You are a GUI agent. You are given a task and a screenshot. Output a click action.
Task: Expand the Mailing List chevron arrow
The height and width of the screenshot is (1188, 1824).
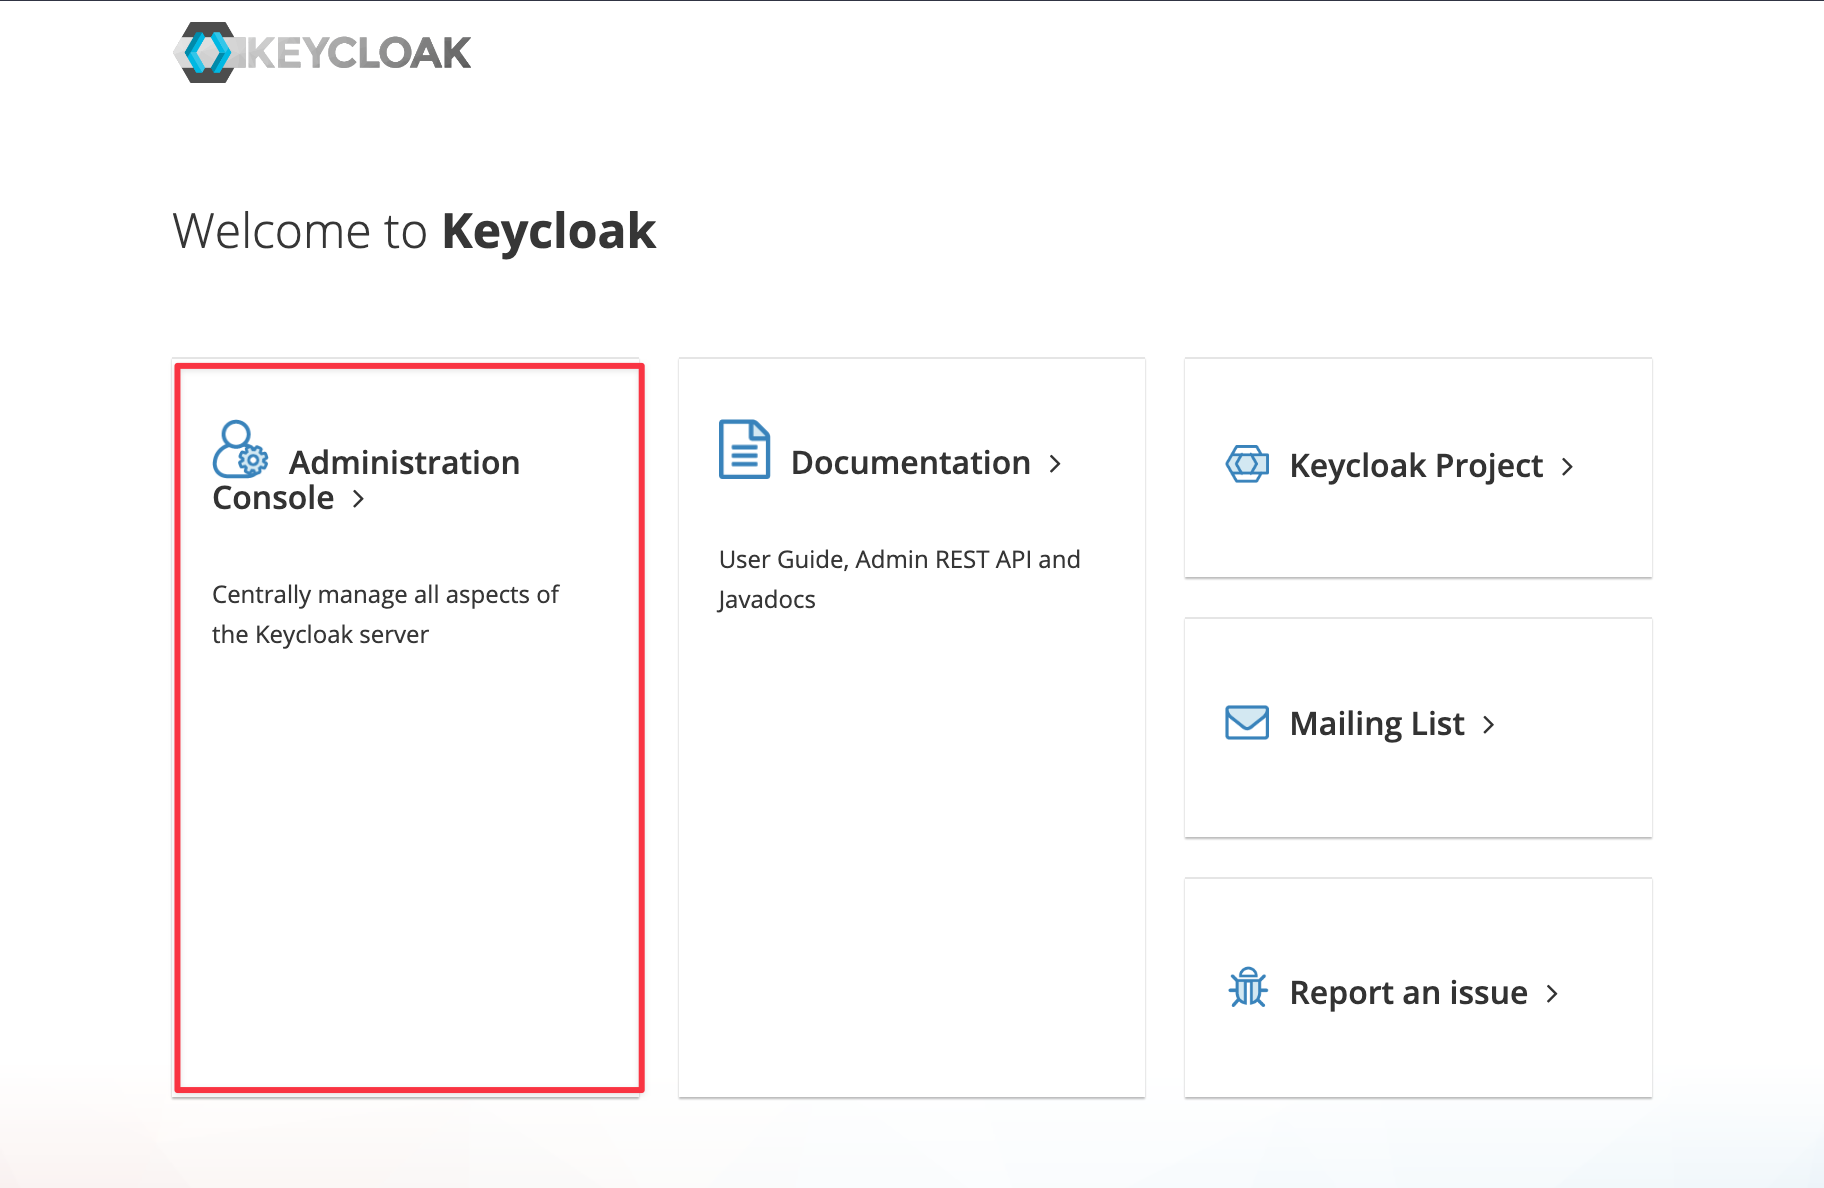click(1488, 724)
